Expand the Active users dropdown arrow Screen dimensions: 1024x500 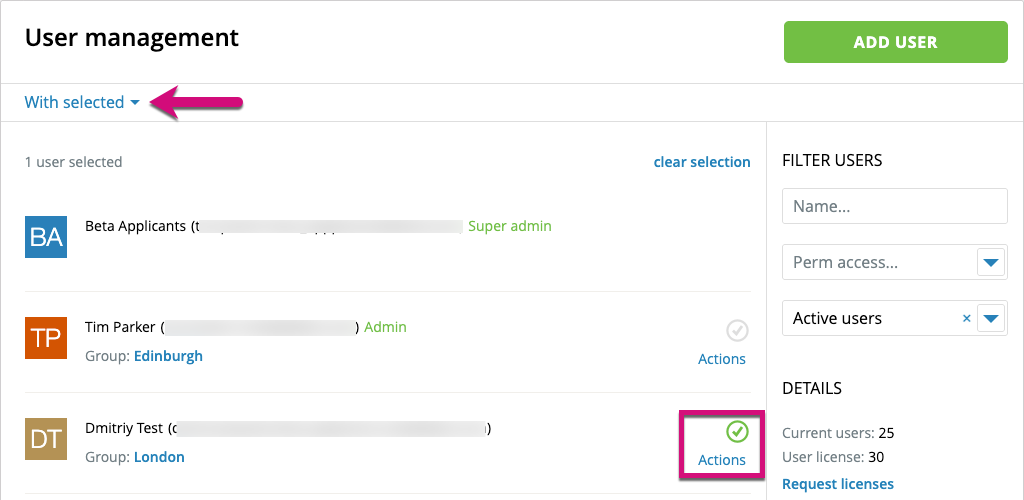pos(991,318)
